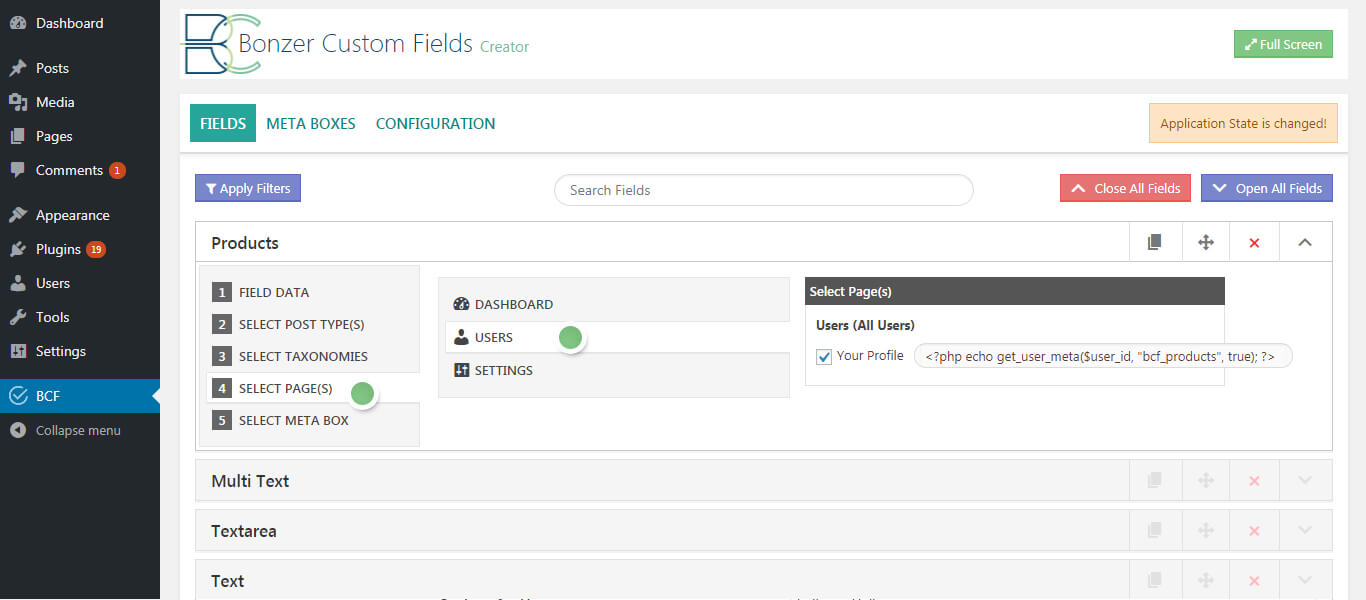Viewport: 1366px width, 600px height.
Task: Expand the Text field
Action: click(1305, 580)
